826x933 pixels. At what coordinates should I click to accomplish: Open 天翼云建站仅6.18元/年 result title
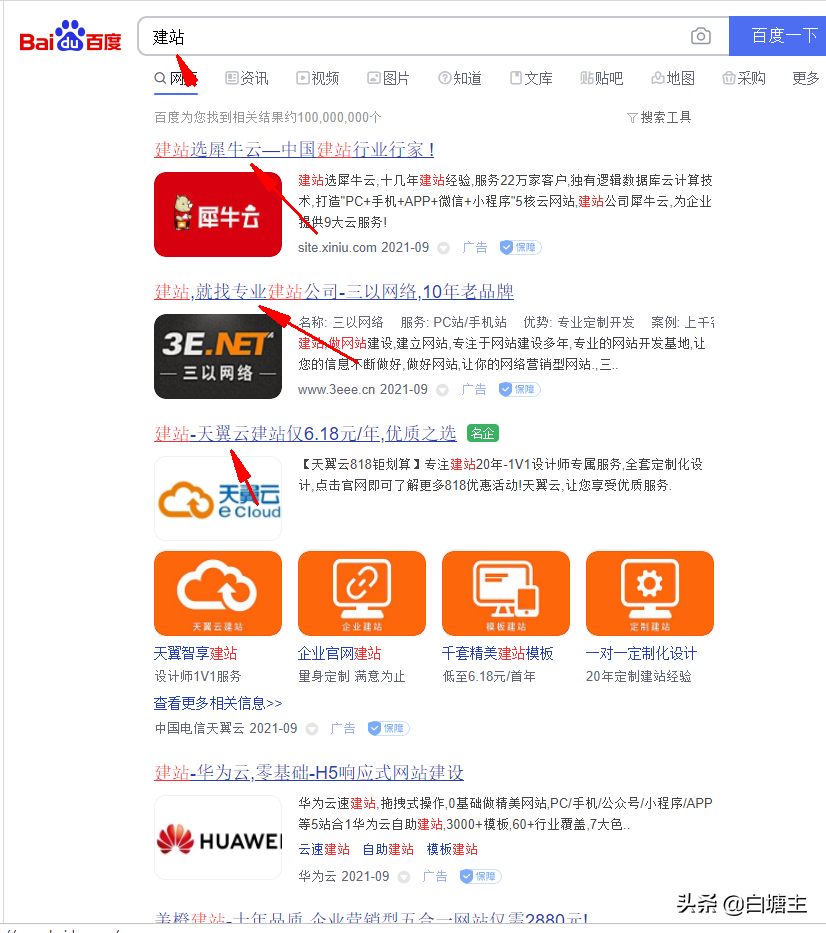[305, 433]
